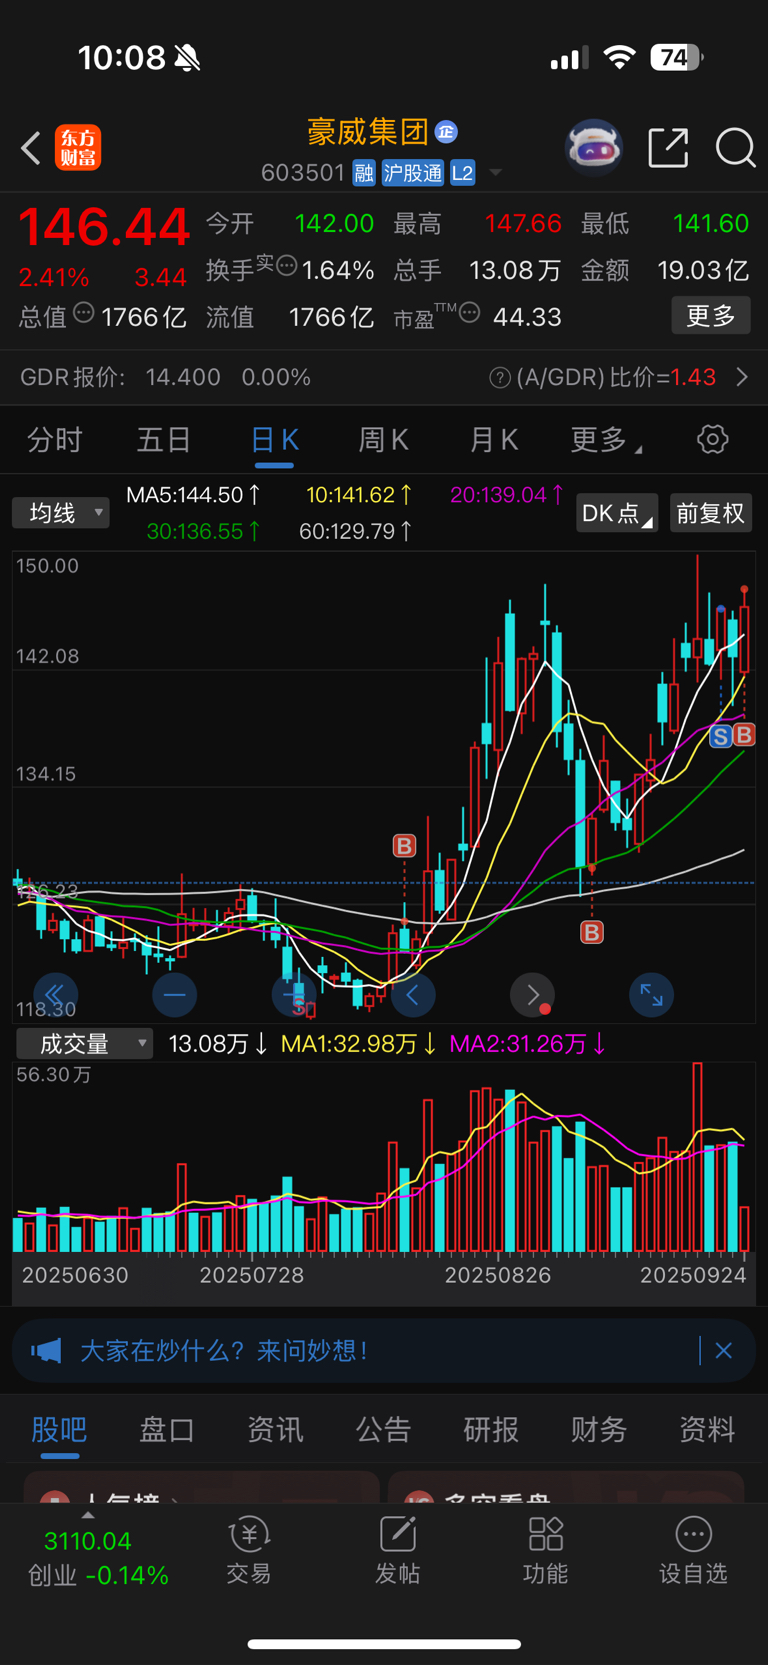Tap the info icon next to 换手
This screenshot has width=769, height=1665.
coord(286,266)
